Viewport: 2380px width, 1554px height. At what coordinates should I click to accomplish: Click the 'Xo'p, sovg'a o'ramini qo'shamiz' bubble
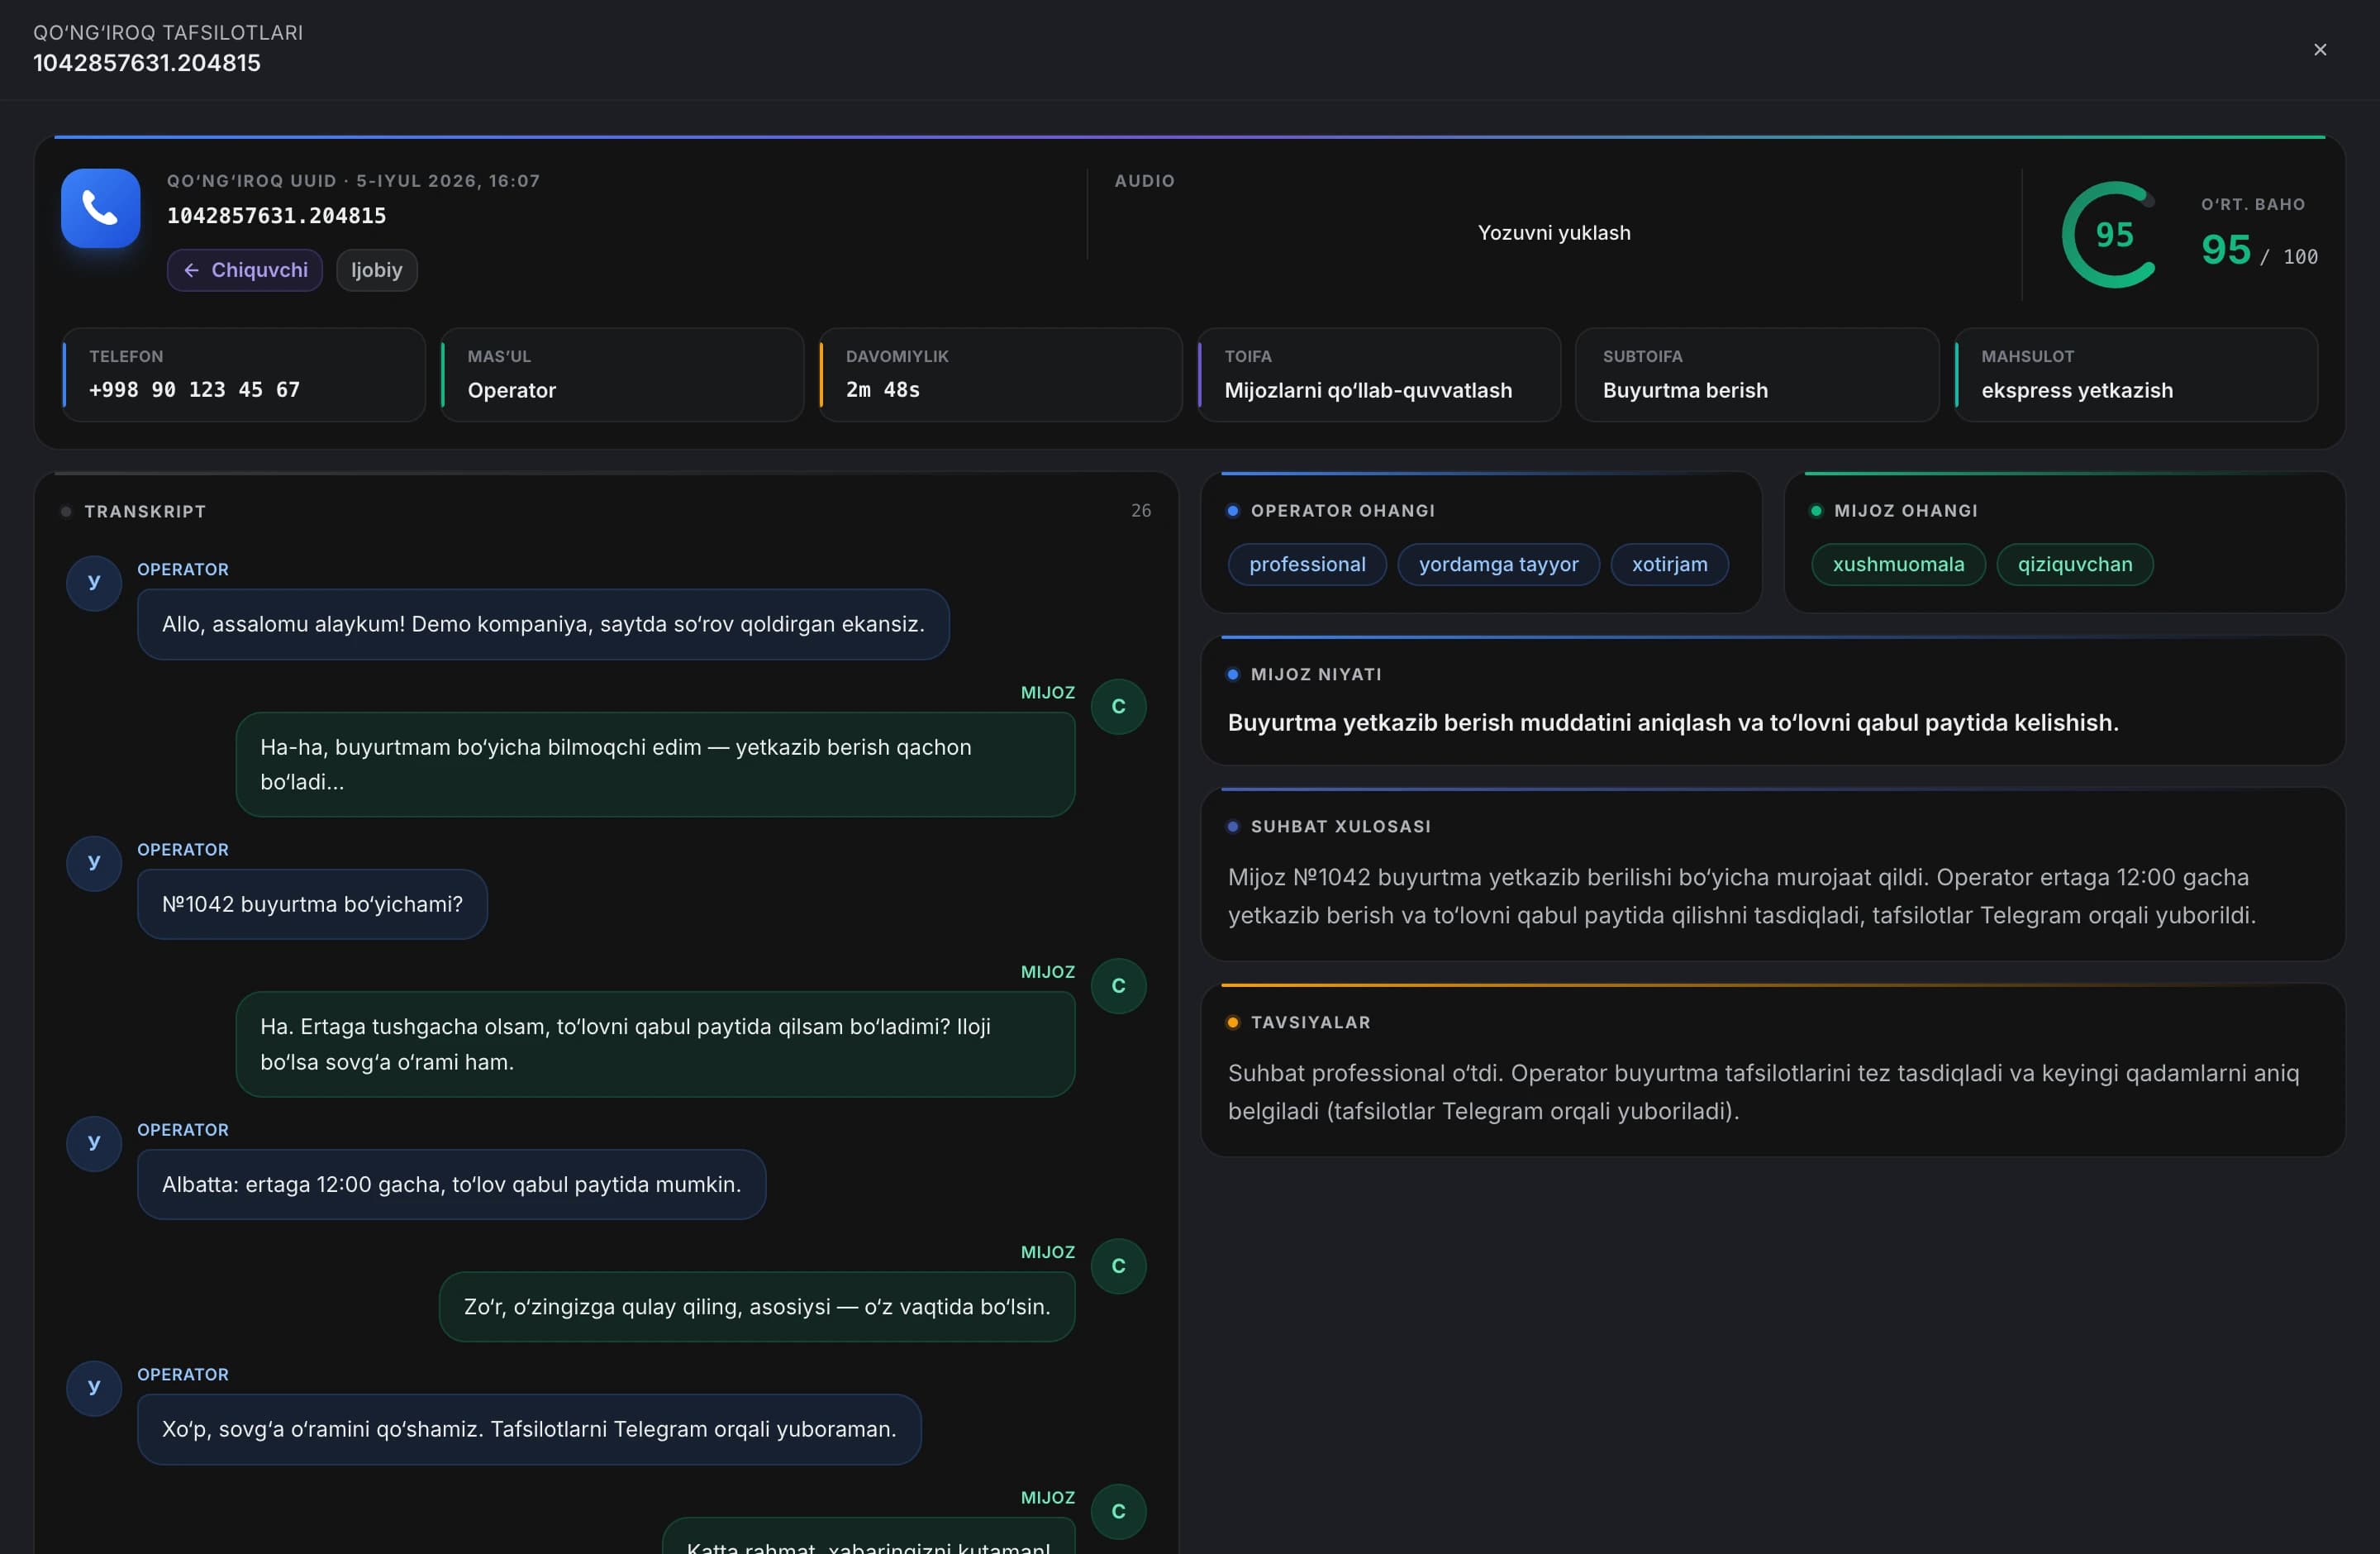[x=529, y=1429]
